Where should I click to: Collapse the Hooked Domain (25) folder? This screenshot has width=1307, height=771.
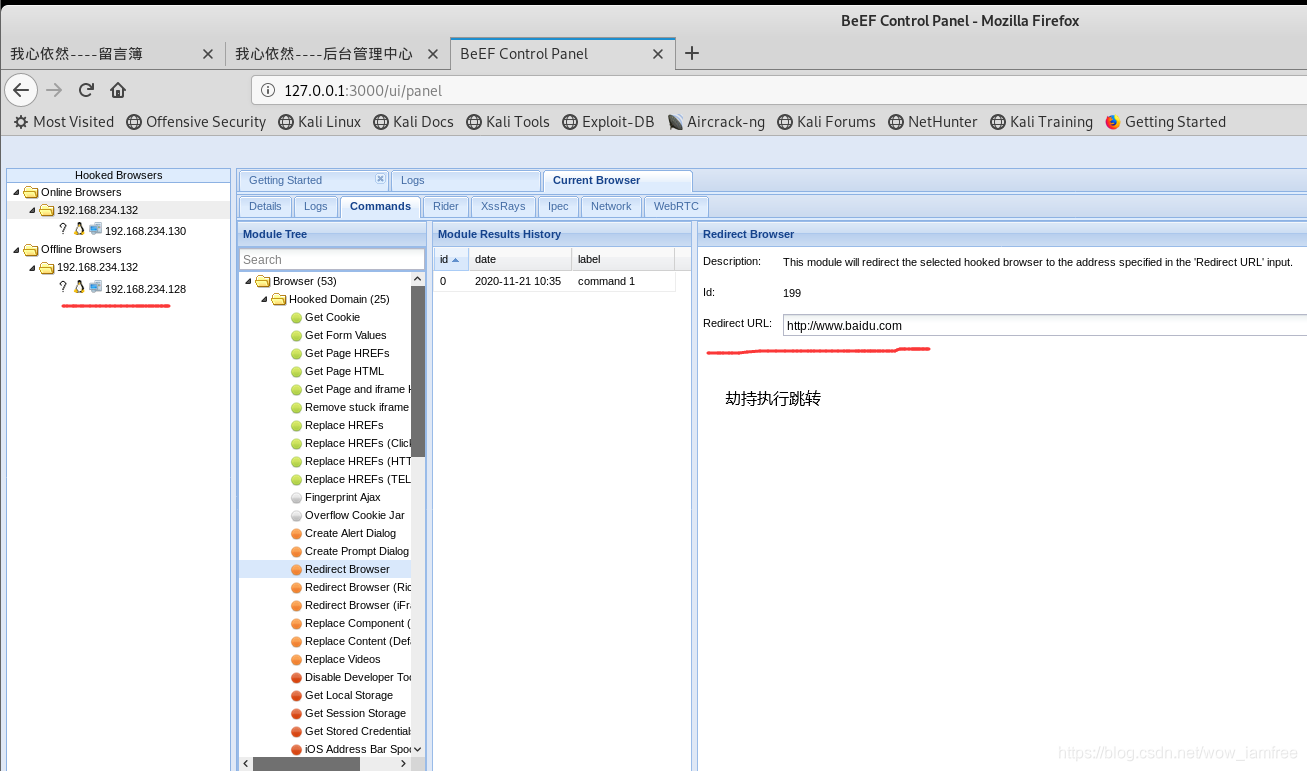pyautogui.click(x=264, y=299)
